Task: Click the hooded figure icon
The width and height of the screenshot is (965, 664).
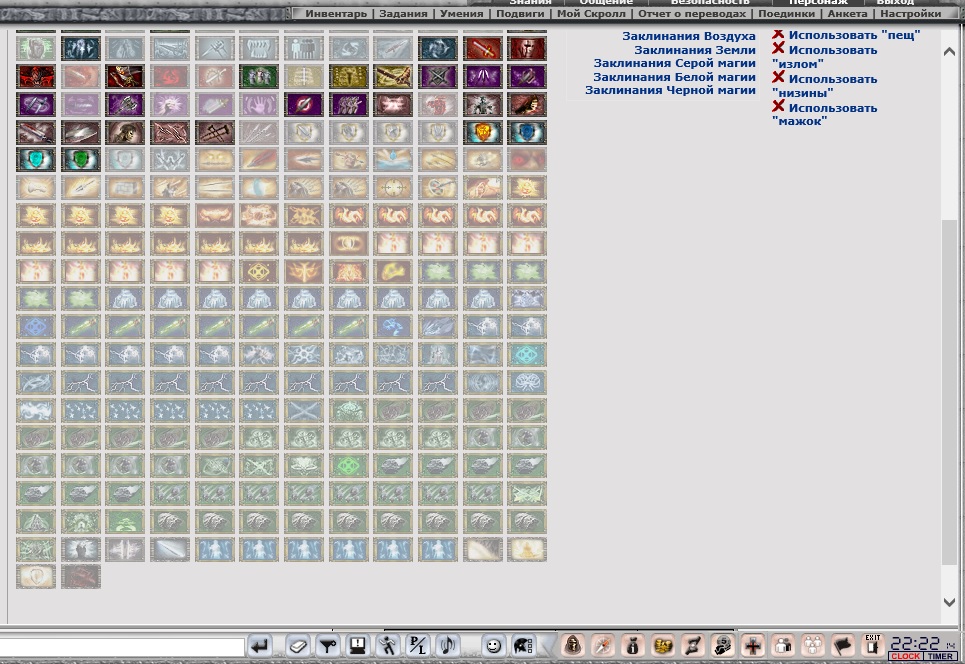Action: tap(573, 646)
